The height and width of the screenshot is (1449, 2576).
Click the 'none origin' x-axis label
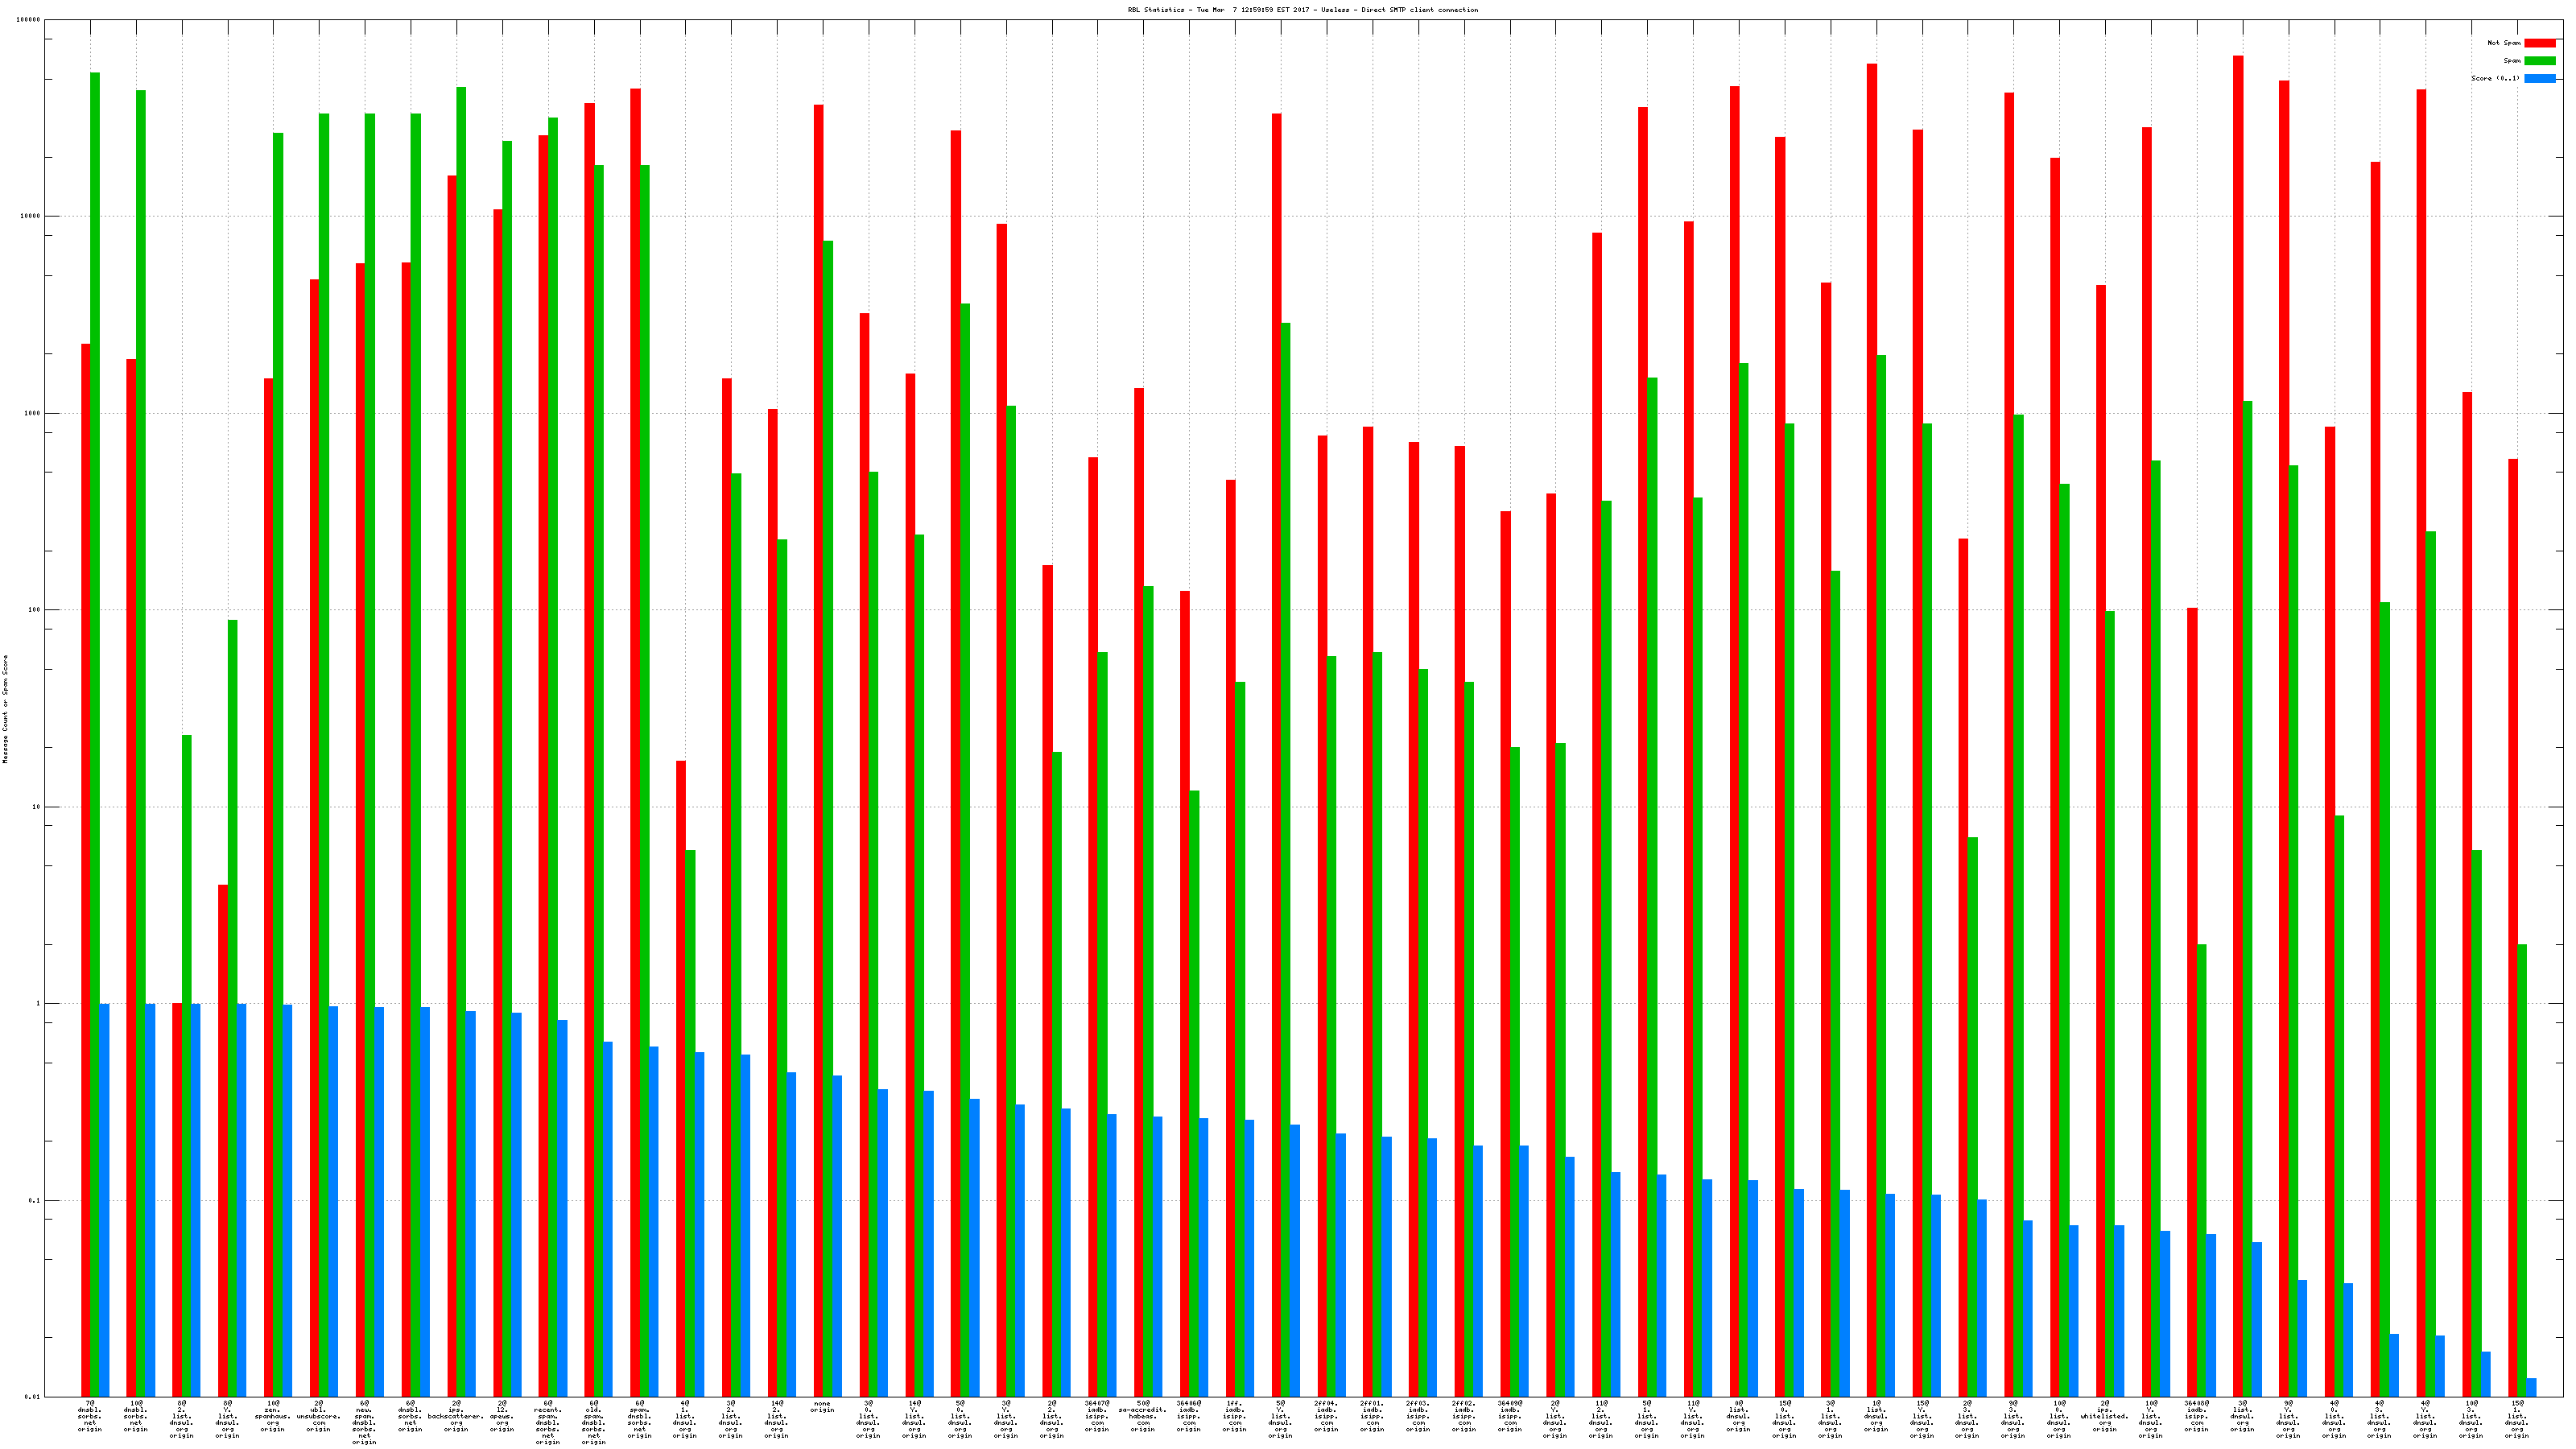tap(822, 1407)
